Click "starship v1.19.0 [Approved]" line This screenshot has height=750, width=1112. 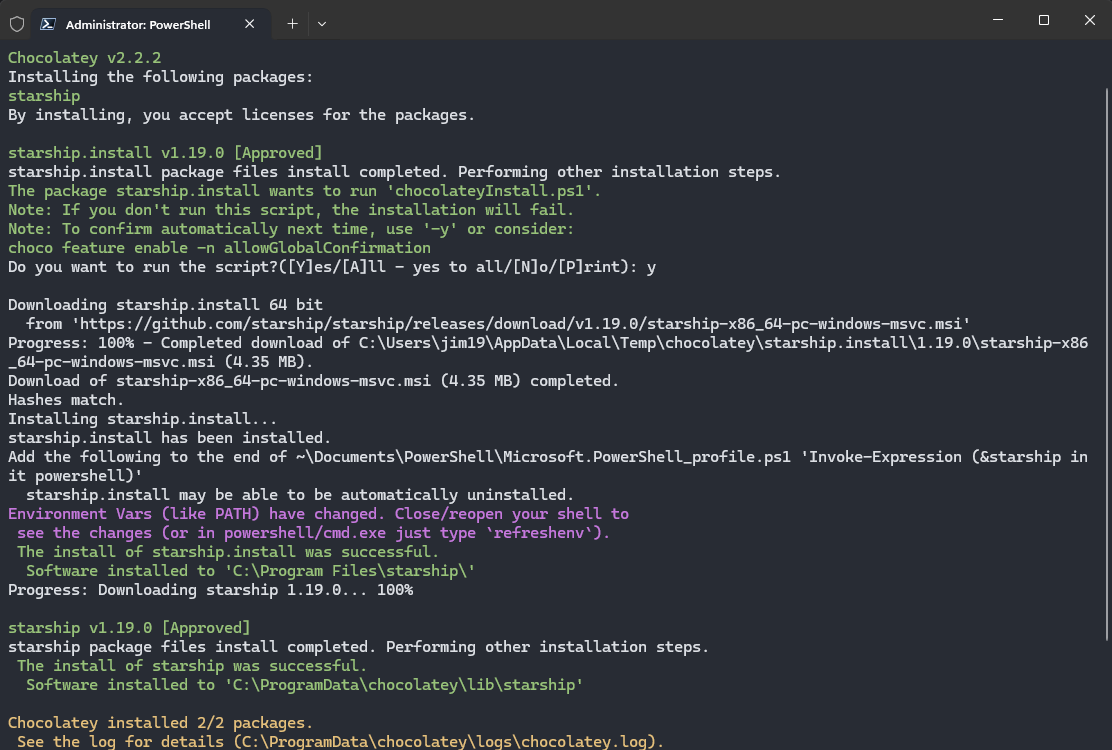pyautogui.click(x=129, y=628)
